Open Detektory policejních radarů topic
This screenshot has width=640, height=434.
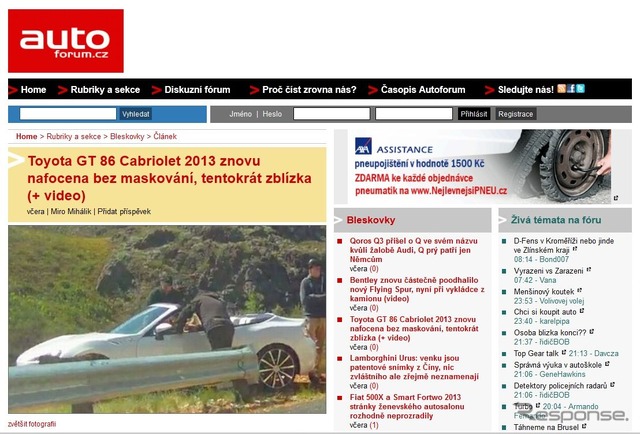pos(560,386)
